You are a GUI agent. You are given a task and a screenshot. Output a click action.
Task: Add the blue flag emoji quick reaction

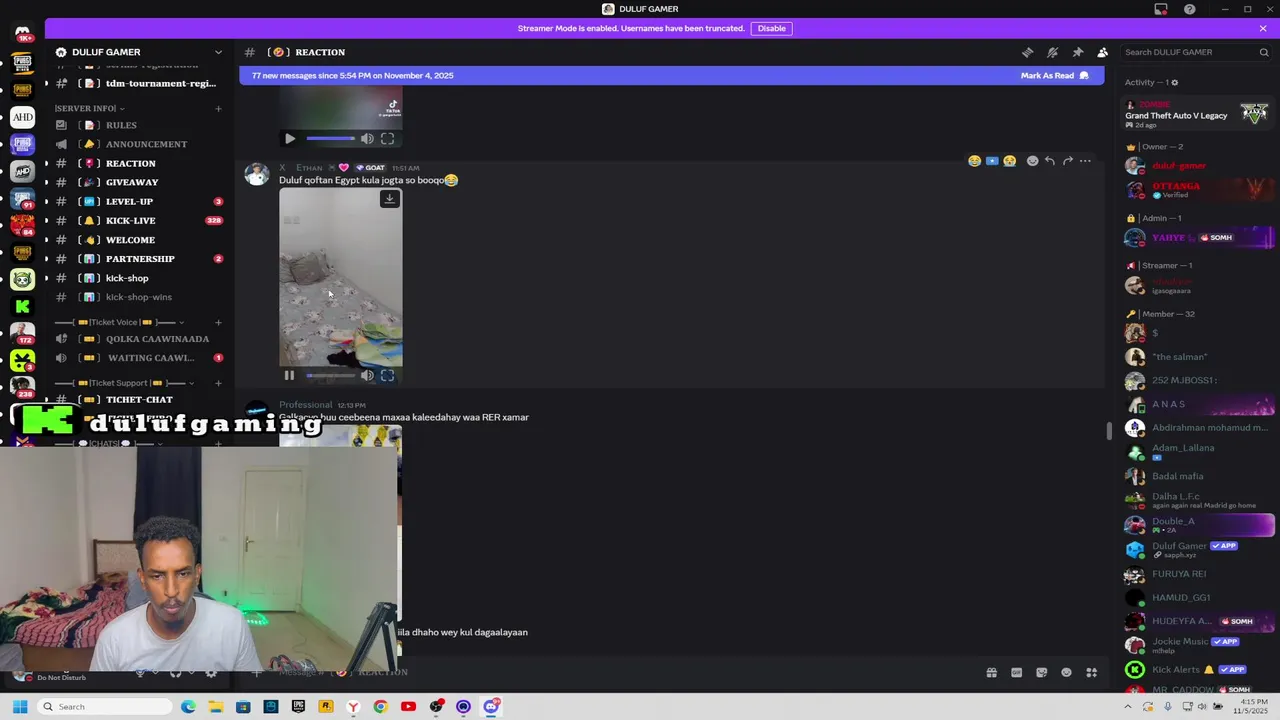click(x=992, y=161)
